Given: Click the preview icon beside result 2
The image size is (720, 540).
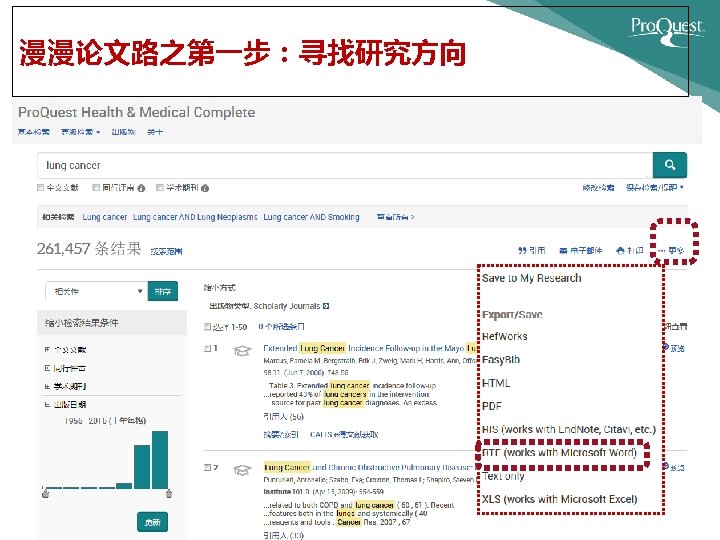Looking at the screenshot, I should pos(665,467).
